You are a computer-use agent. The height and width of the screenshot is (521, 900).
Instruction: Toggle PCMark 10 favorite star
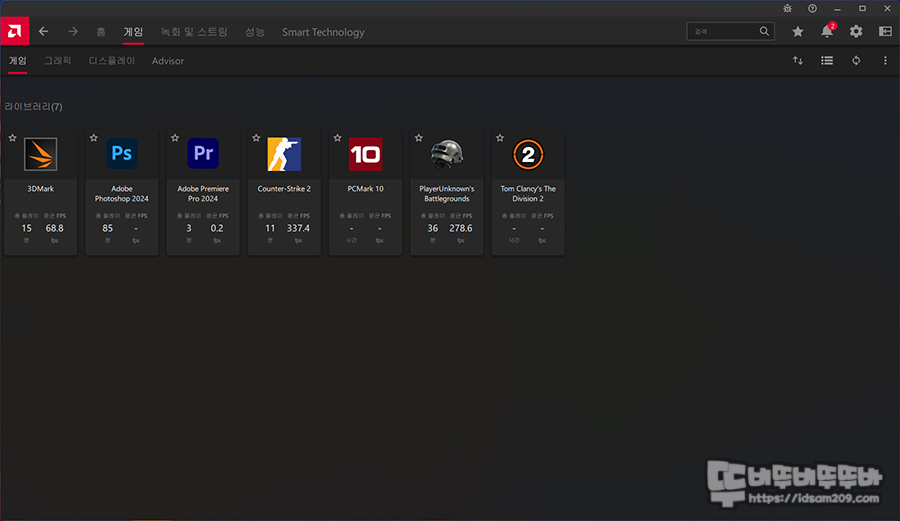click(338, 138)
